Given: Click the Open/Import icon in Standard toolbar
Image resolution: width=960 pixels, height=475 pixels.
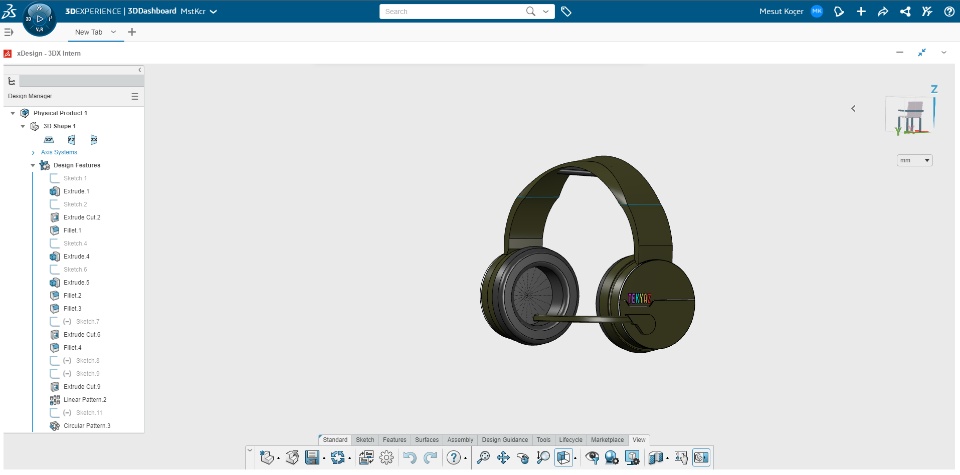Looking at the screenshot, I should click(x=293, y=457).
